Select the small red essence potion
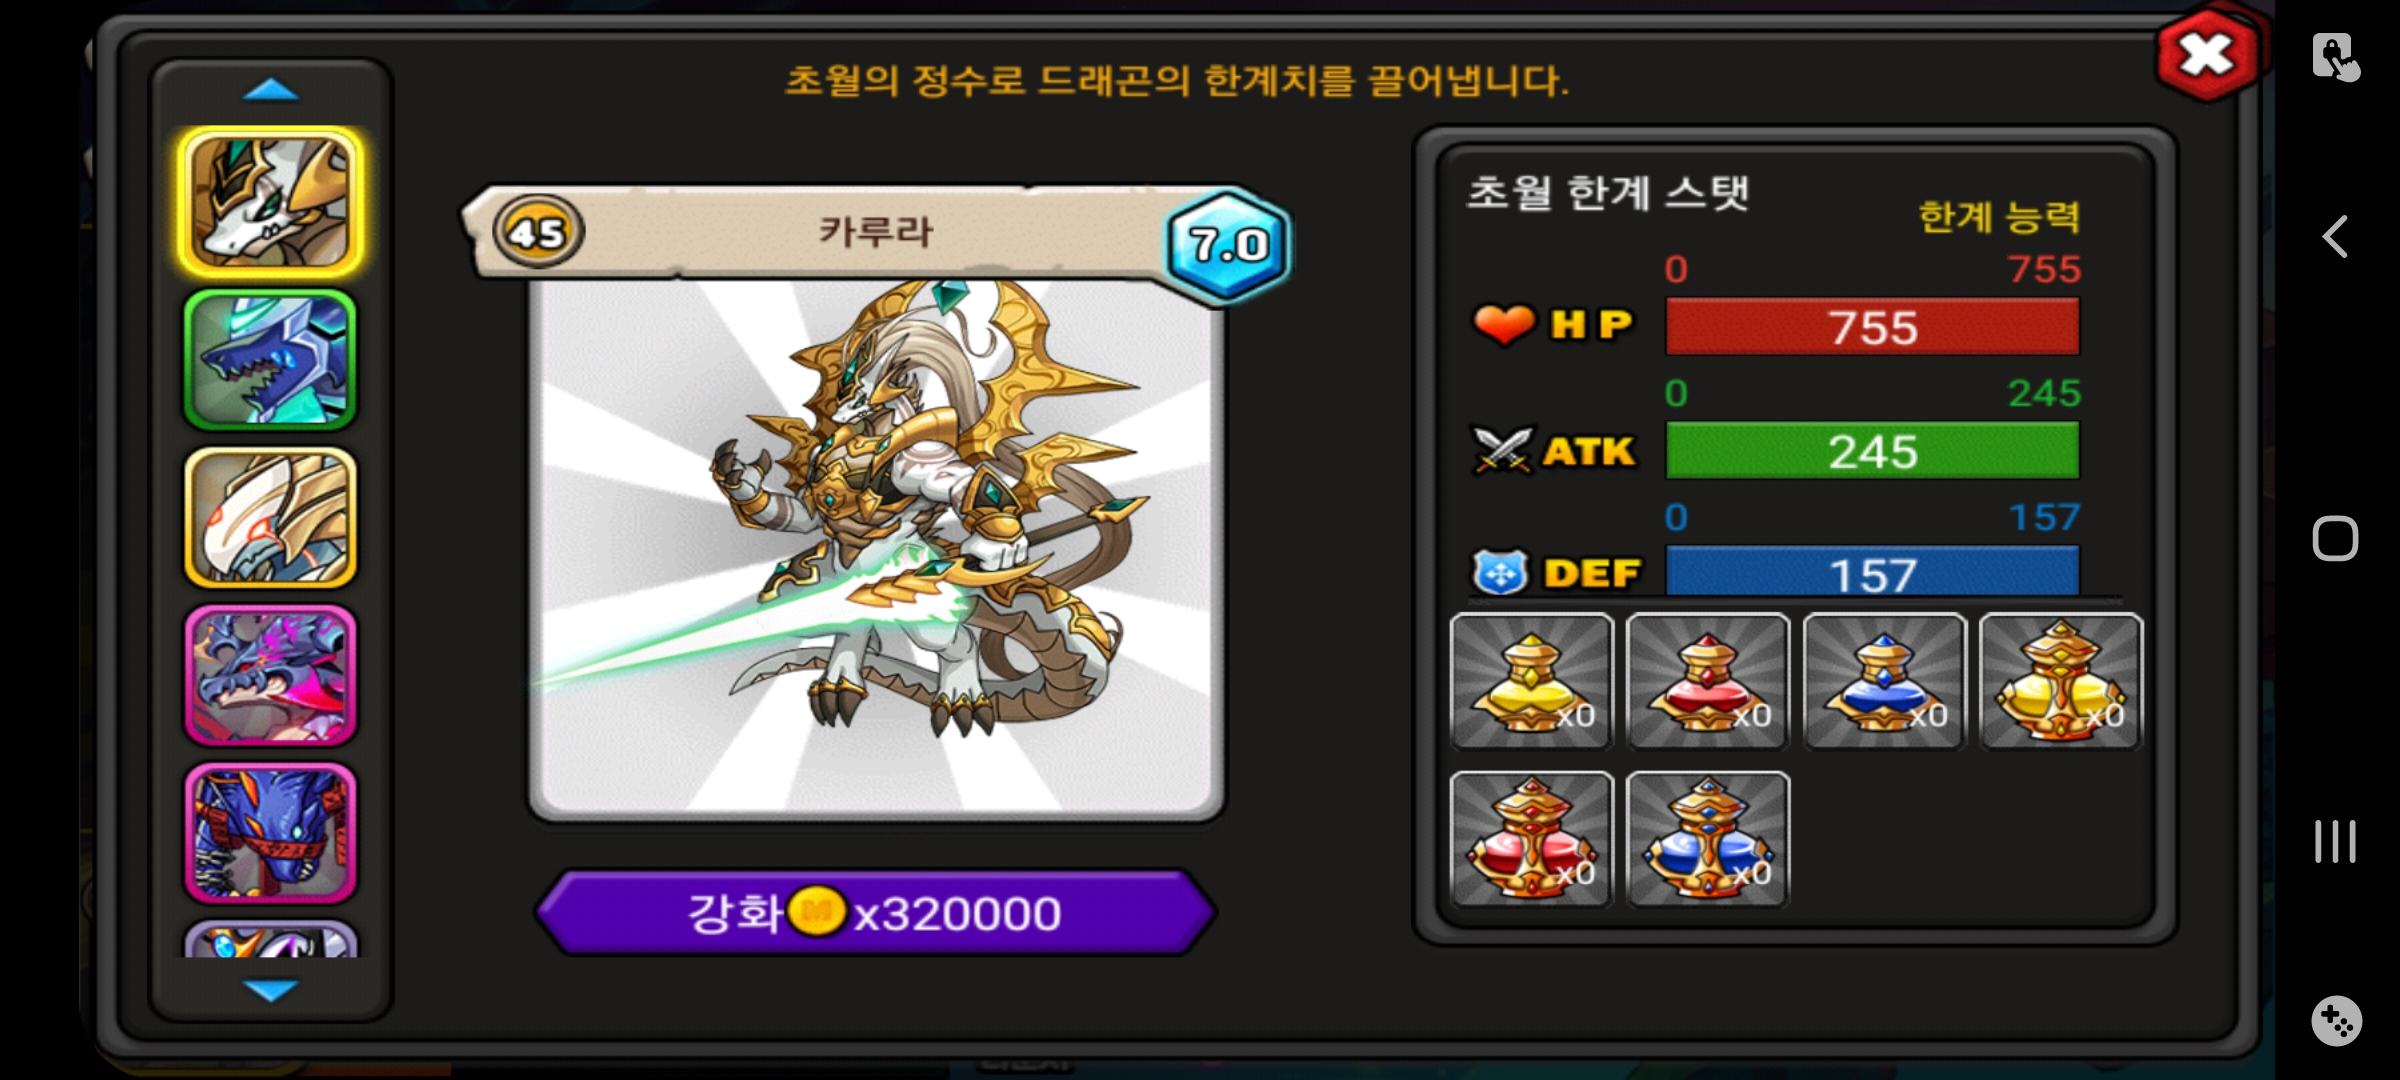The height and width of the screenshot is (1080, 2400). tap(1707, 680)
